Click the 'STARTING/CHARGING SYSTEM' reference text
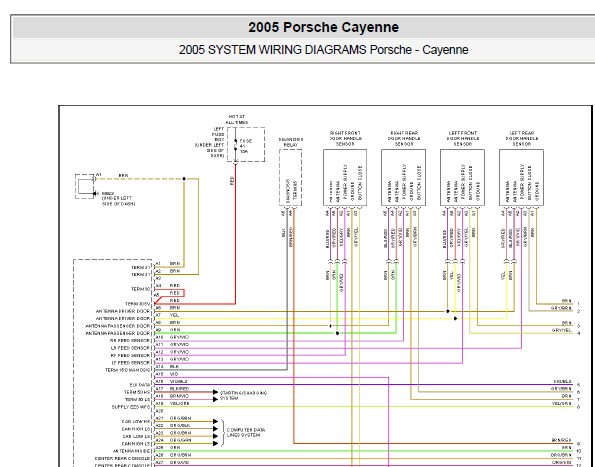 243,395
